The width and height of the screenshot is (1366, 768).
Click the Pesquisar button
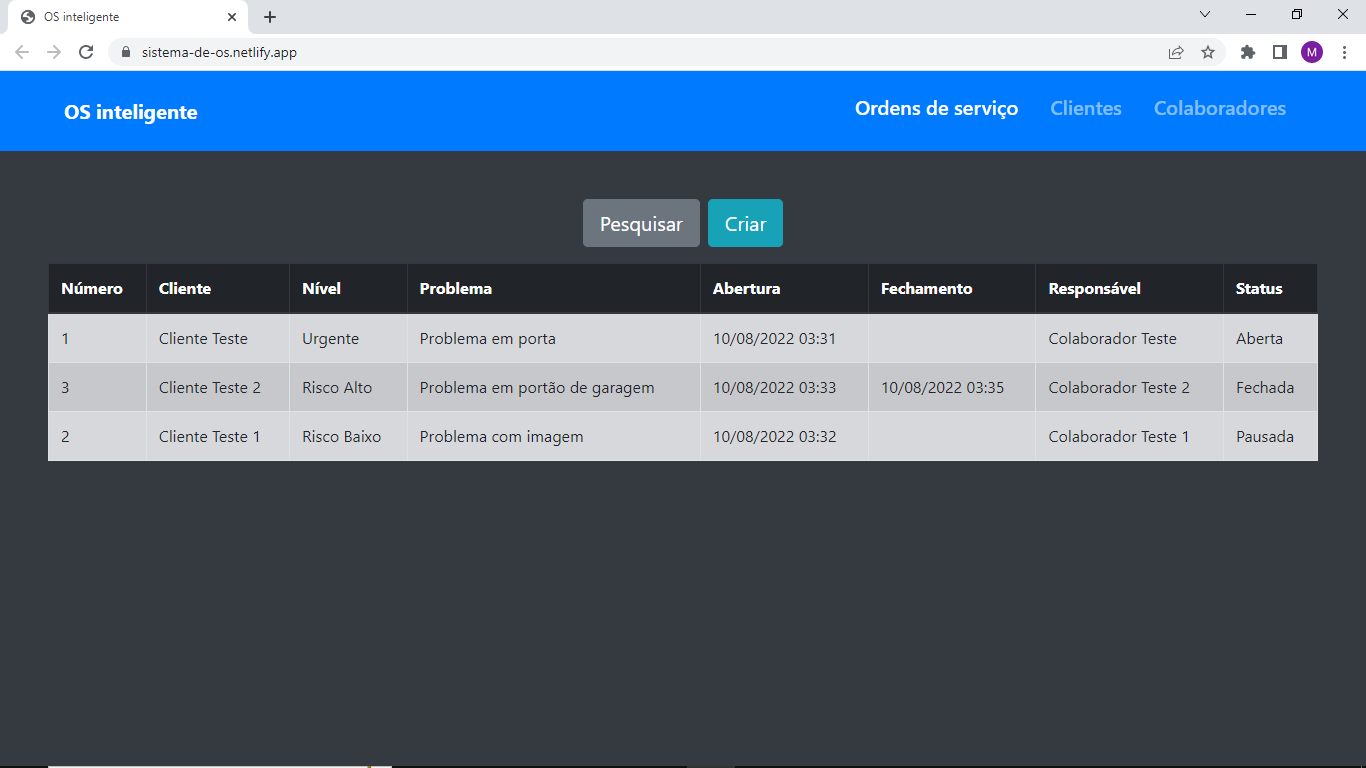[x=641, y=223]
